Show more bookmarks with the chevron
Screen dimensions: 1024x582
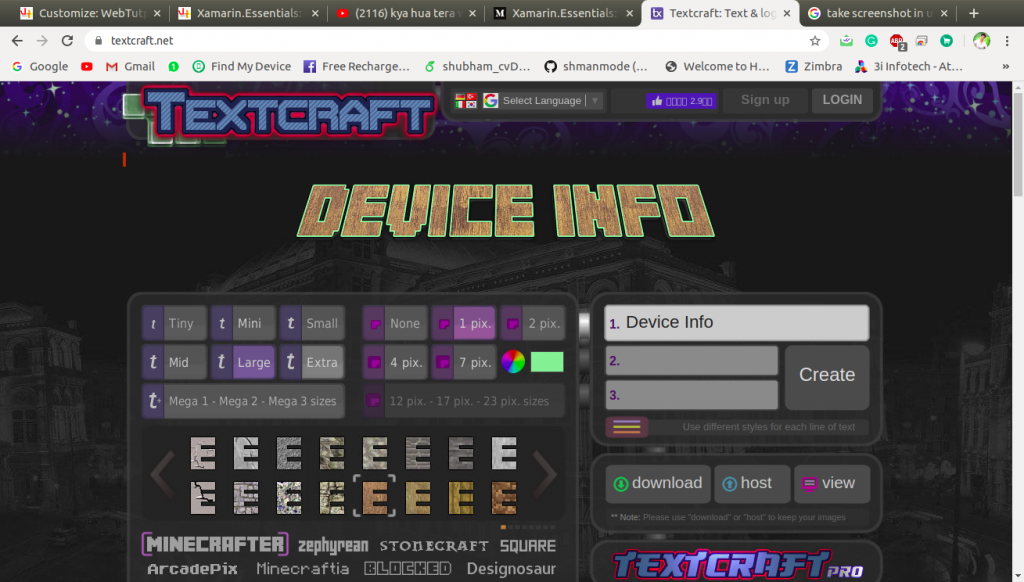pos(1006,67)
